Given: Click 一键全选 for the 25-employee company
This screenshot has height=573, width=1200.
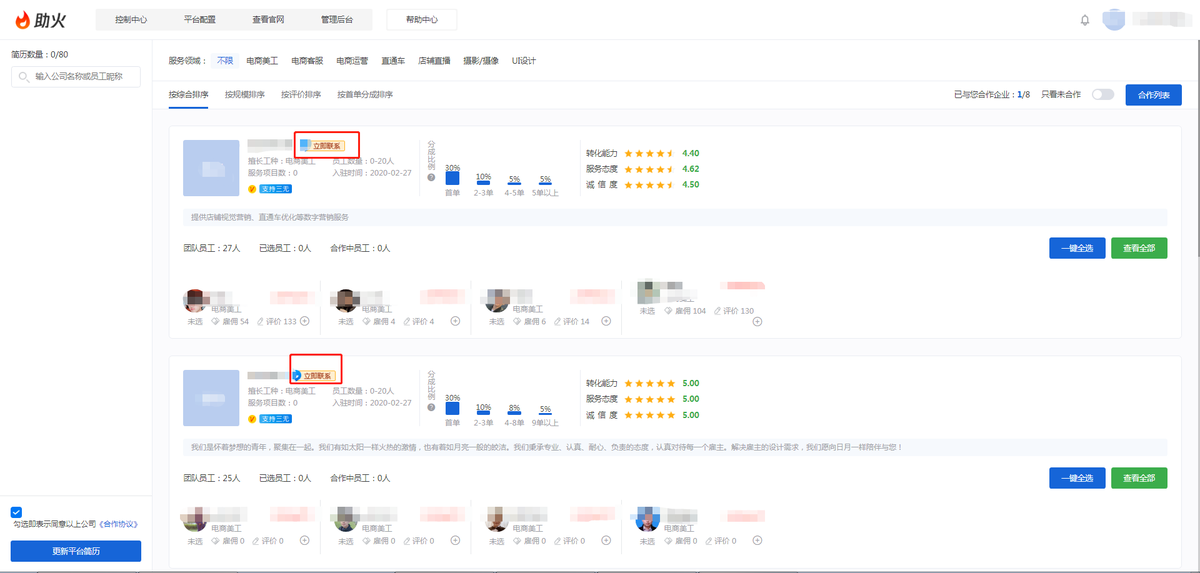Looking at the screenshot, I should pyautogui.click(x=1077, y=478).
